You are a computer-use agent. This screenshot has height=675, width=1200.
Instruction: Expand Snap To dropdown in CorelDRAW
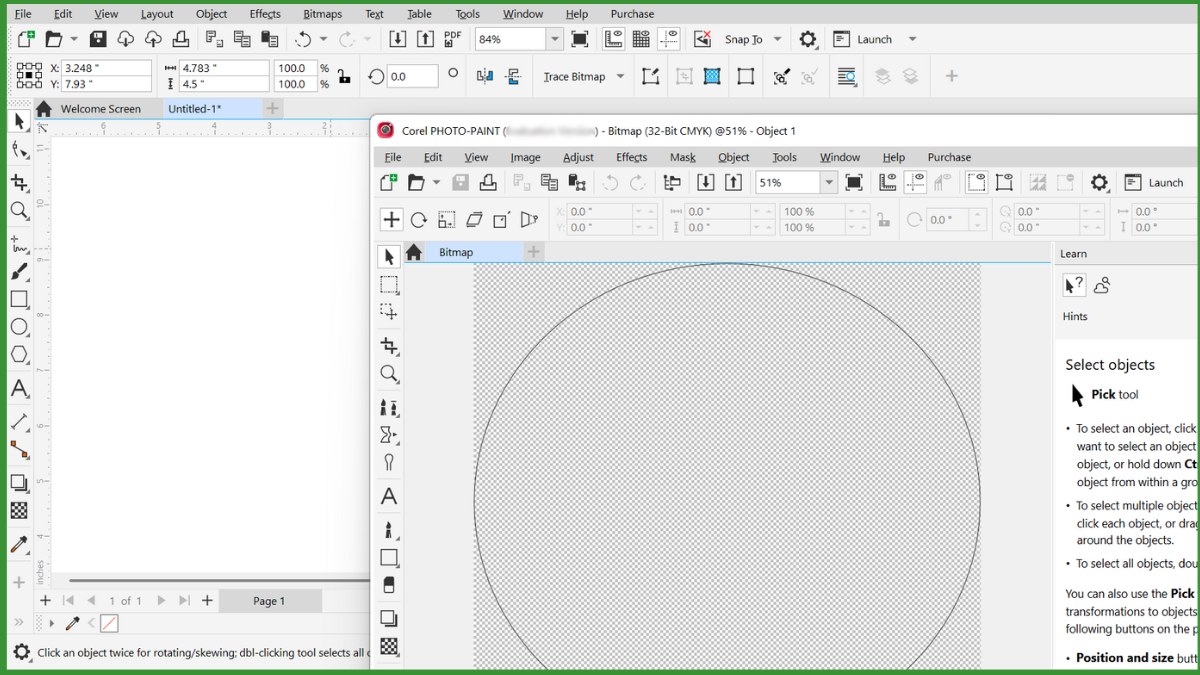(x=778, y=39)
